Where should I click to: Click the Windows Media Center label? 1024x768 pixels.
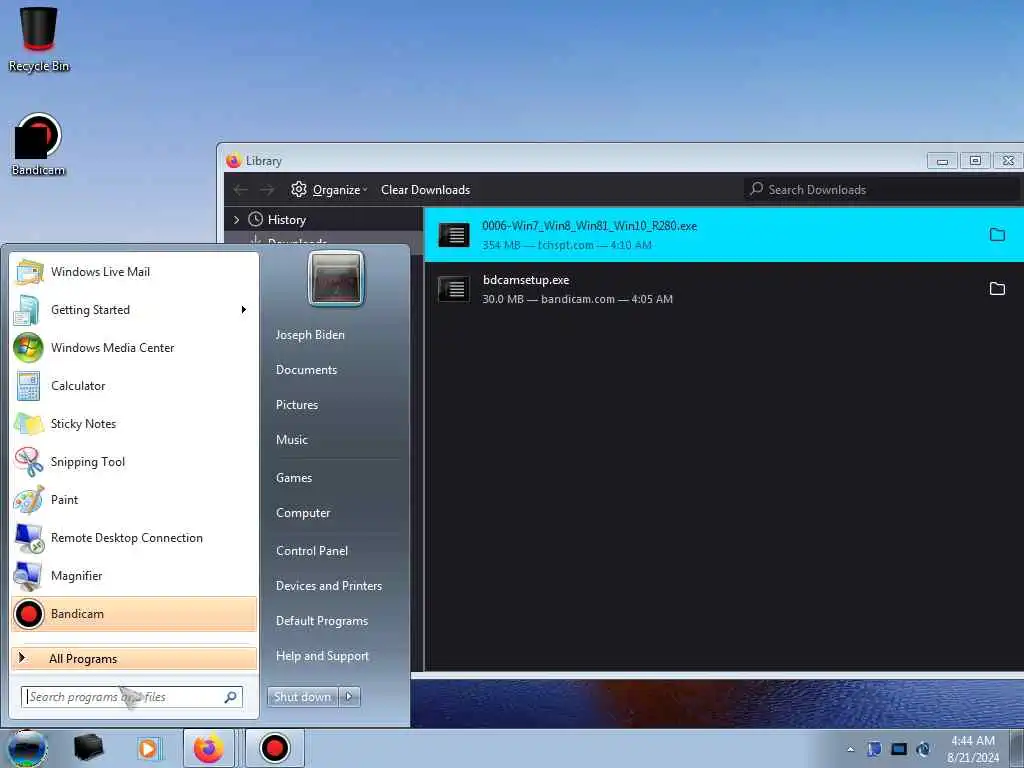[112, 348]
